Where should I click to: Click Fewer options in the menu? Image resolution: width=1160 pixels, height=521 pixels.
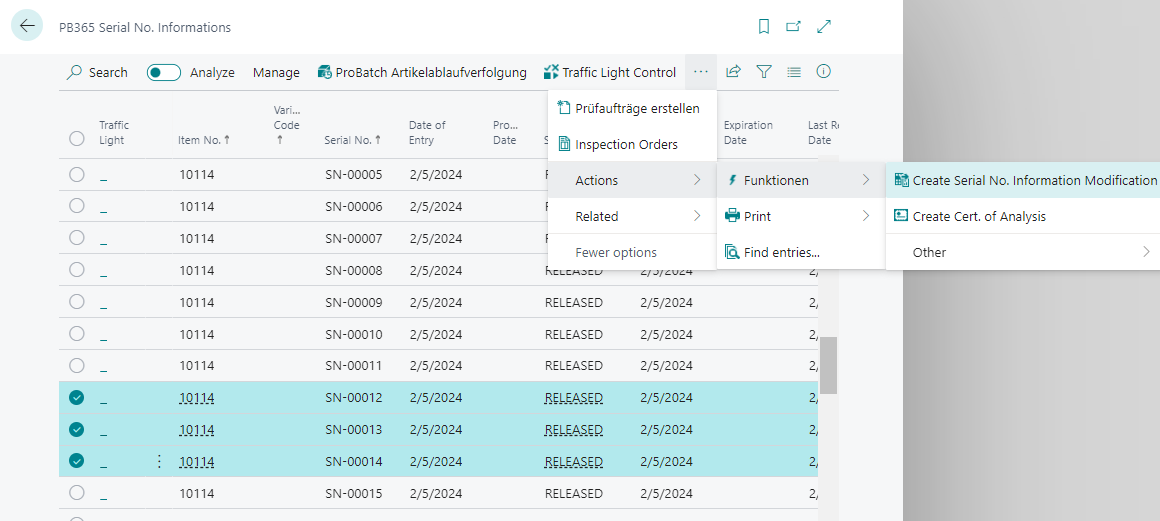coord(633,252)
